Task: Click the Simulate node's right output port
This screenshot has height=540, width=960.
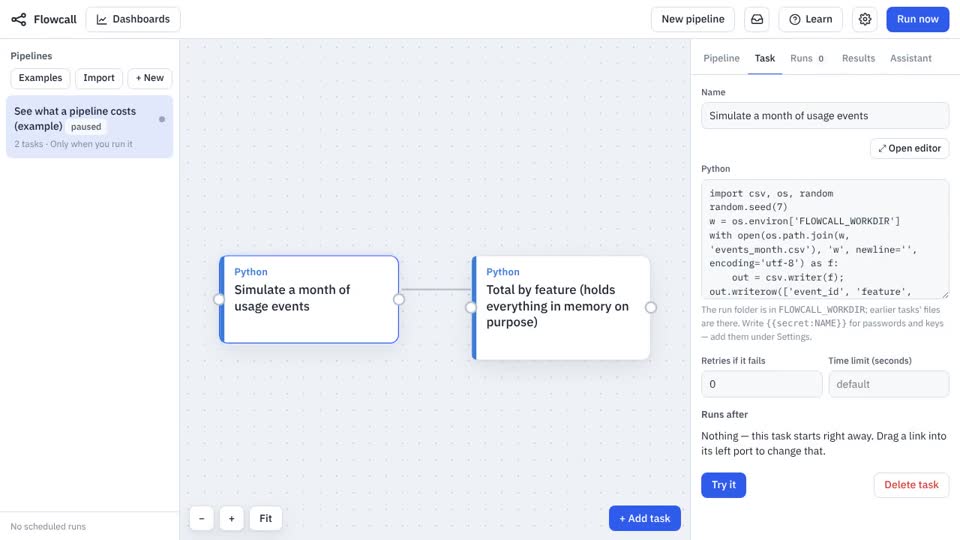Action: coord(399,299)
